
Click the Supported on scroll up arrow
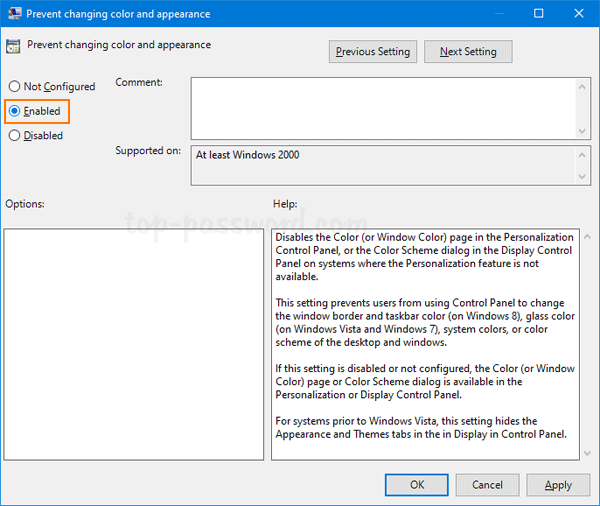[582, 155]
